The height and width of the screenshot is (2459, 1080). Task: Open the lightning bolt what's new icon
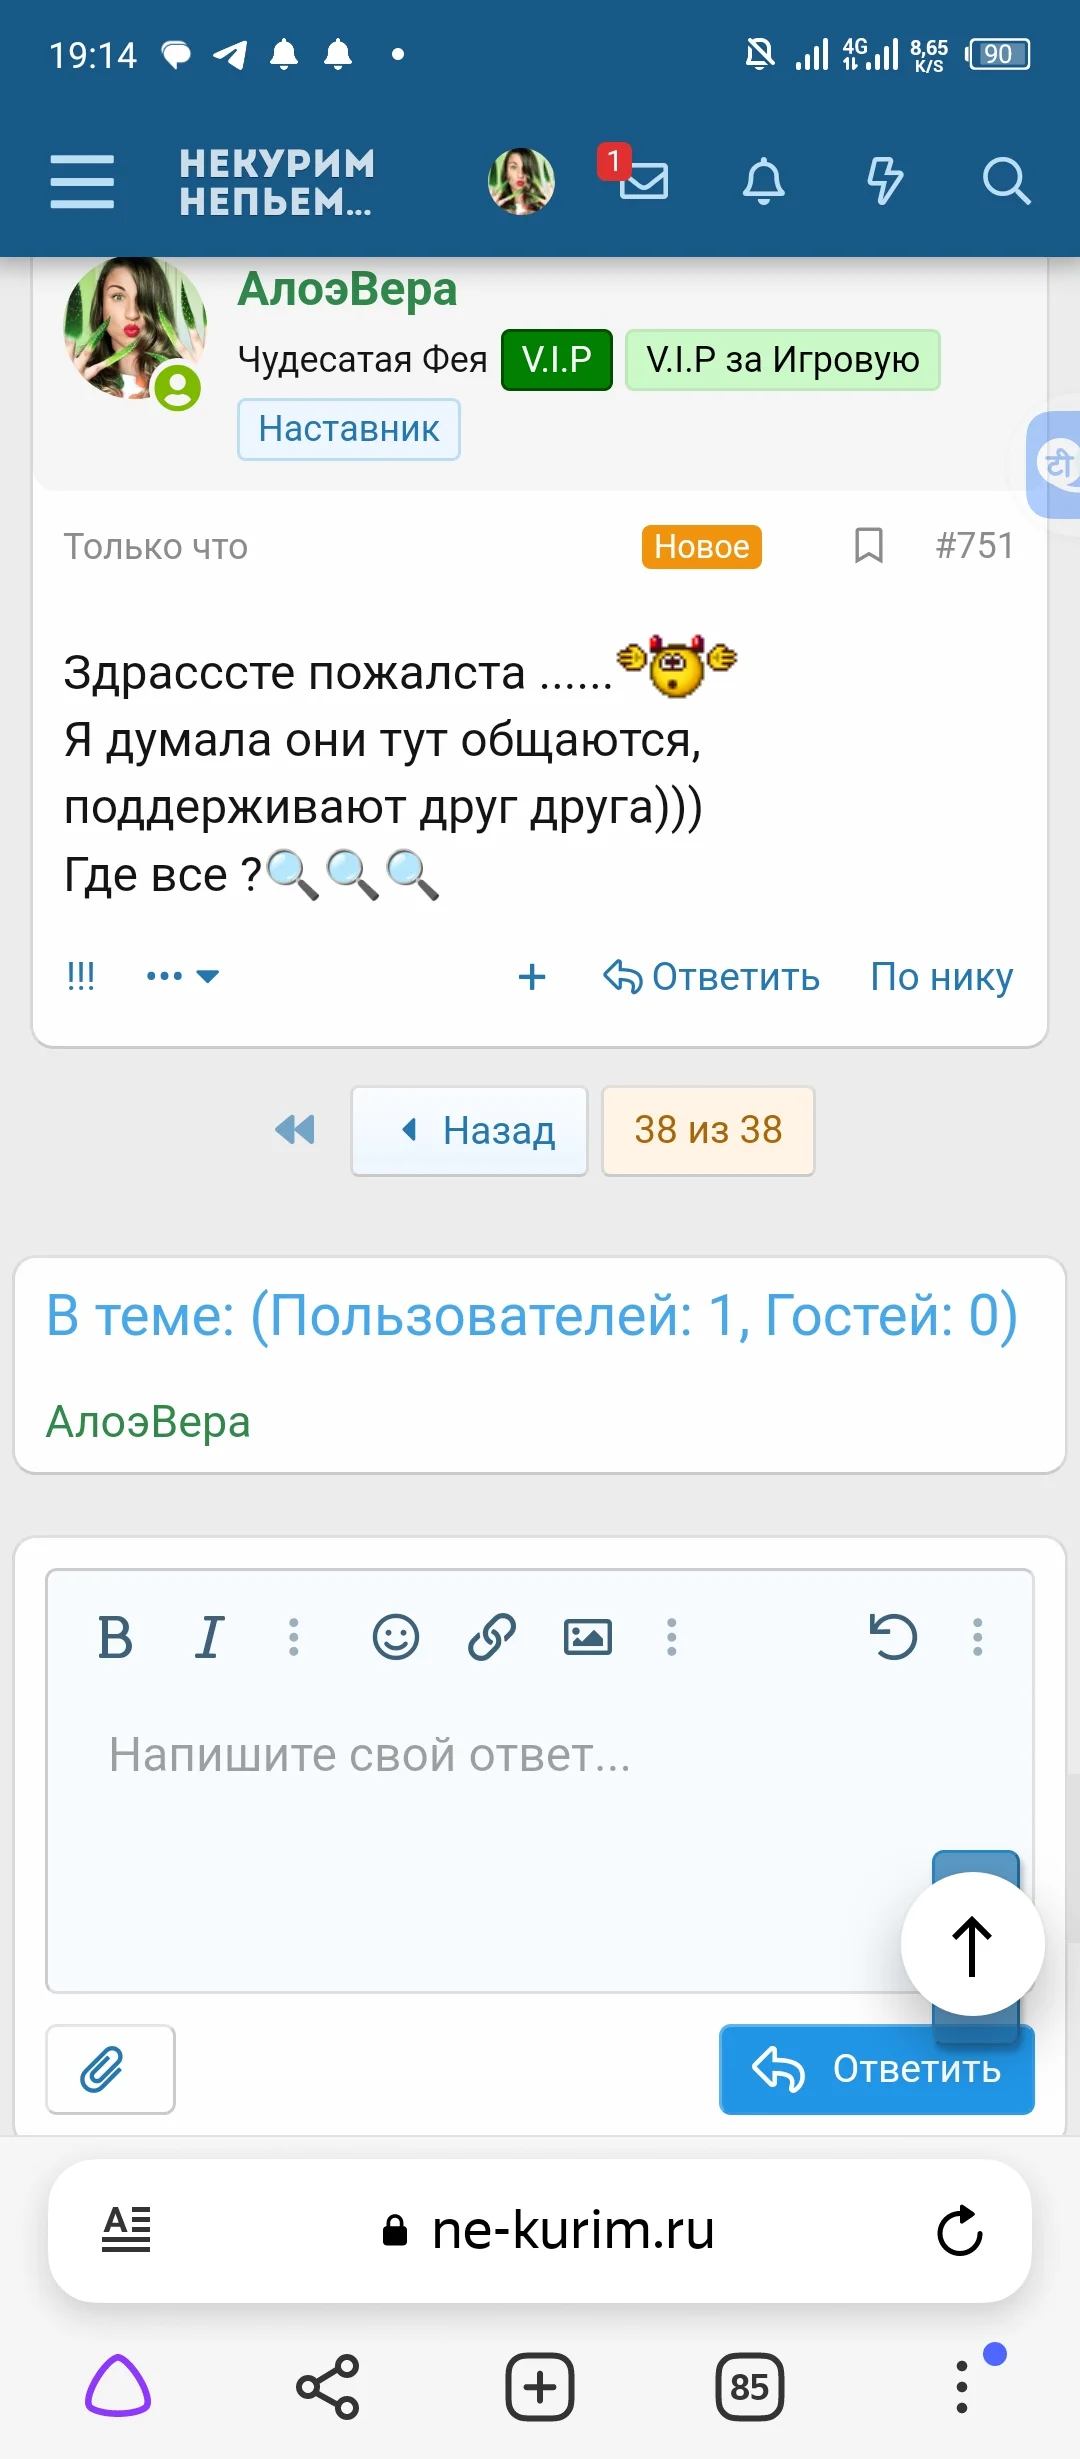pyautogui.click(x=884, y=181)
